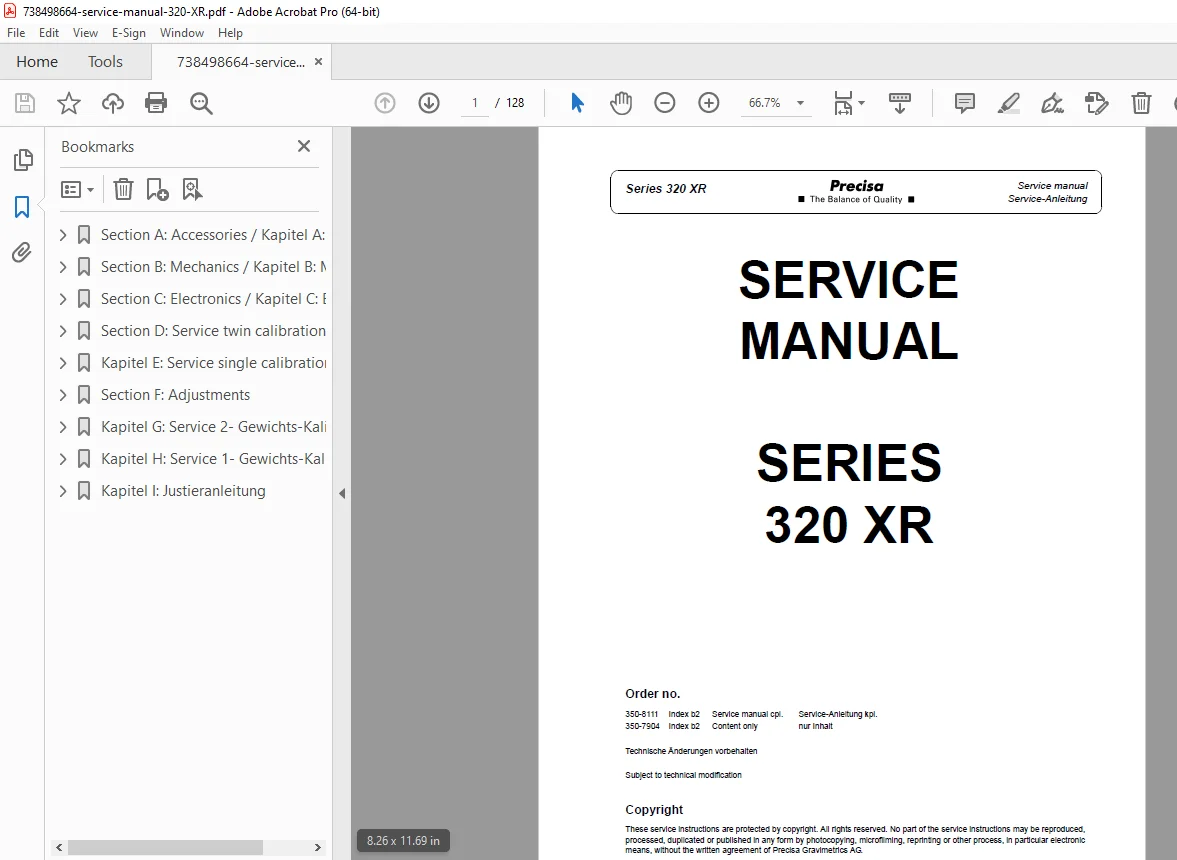Open the Find text magnifier icon

coord(201,103)
